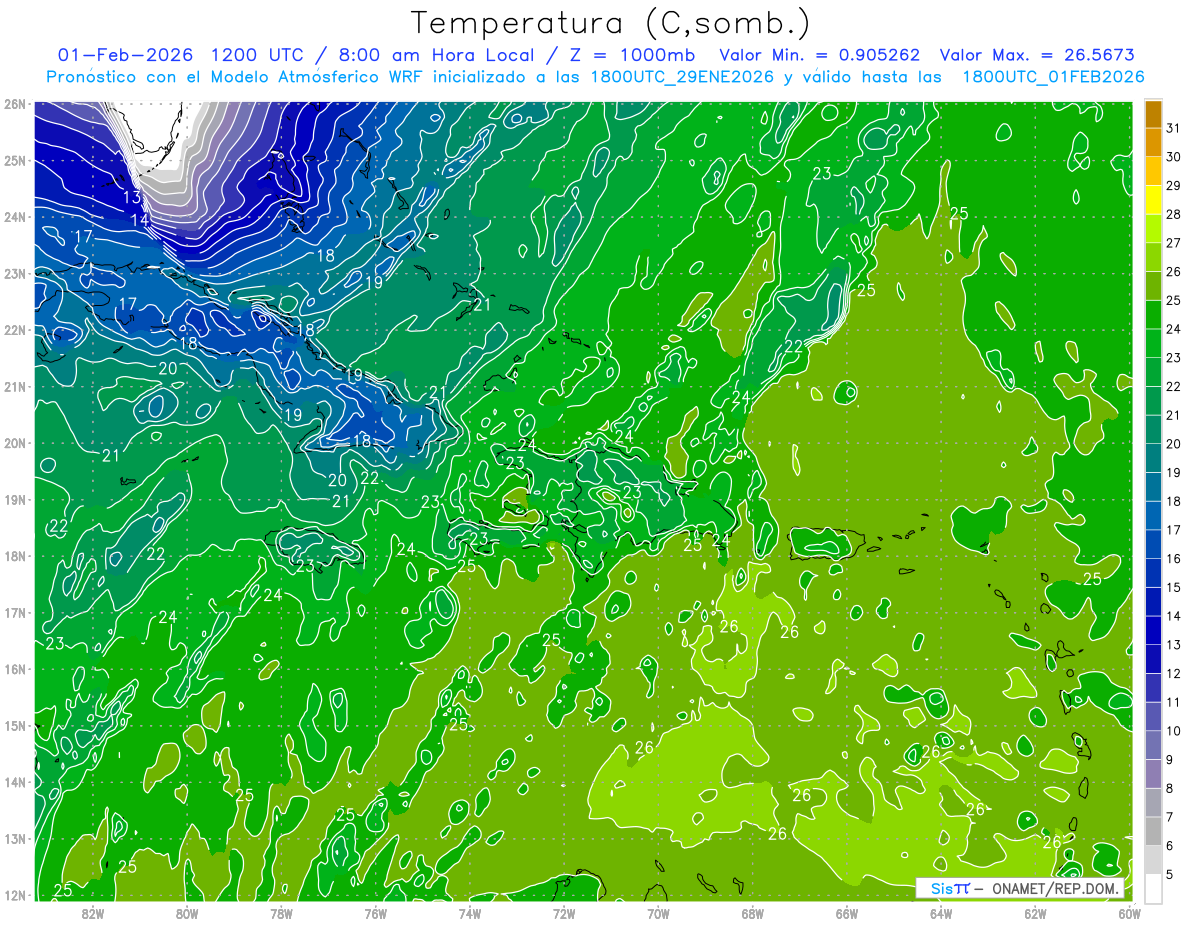This screenshot has width=1200, height=927.
Task: Click the 76W longitude axis label
Action: pos(375,913)
